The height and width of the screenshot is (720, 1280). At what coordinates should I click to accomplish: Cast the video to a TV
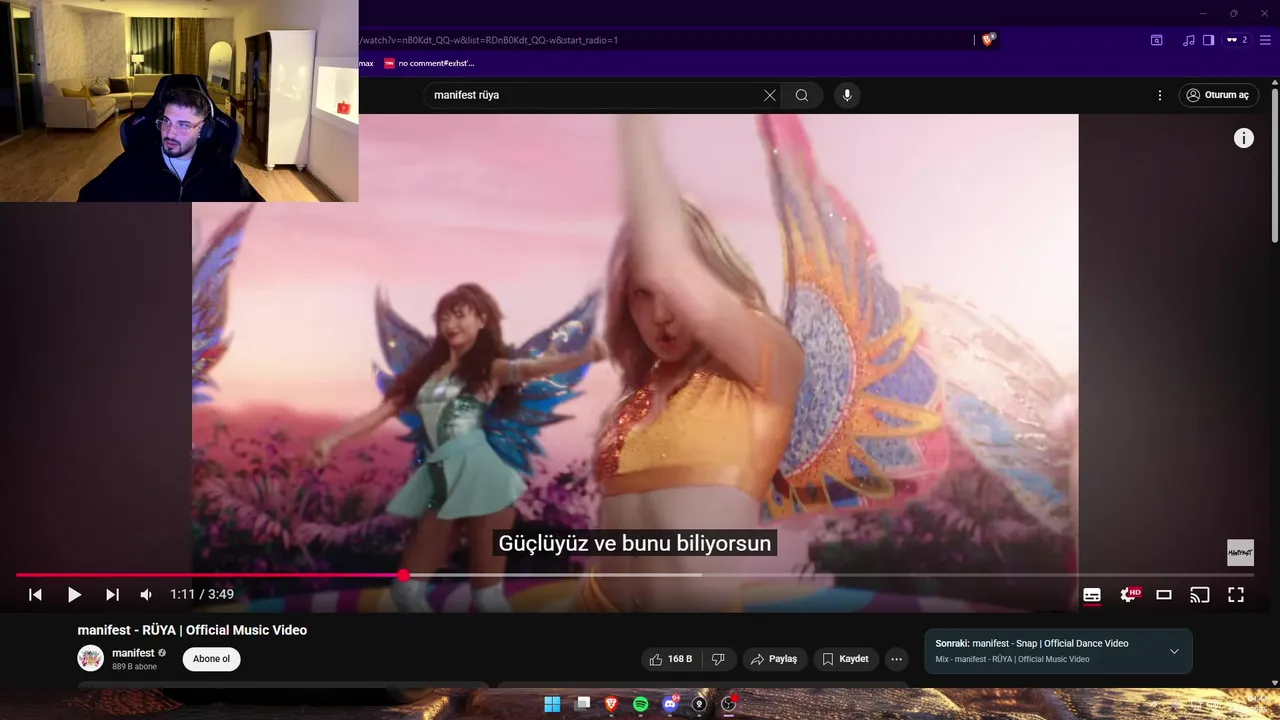1200,594
